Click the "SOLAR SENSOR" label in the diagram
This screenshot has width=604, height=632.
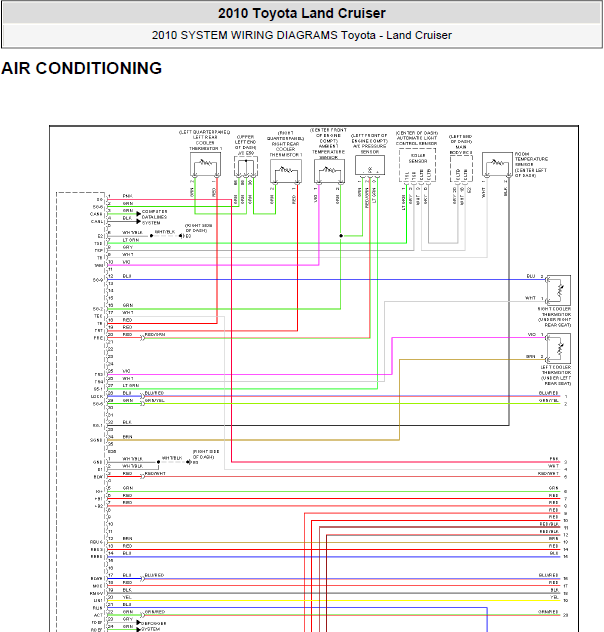pos(417,158)
